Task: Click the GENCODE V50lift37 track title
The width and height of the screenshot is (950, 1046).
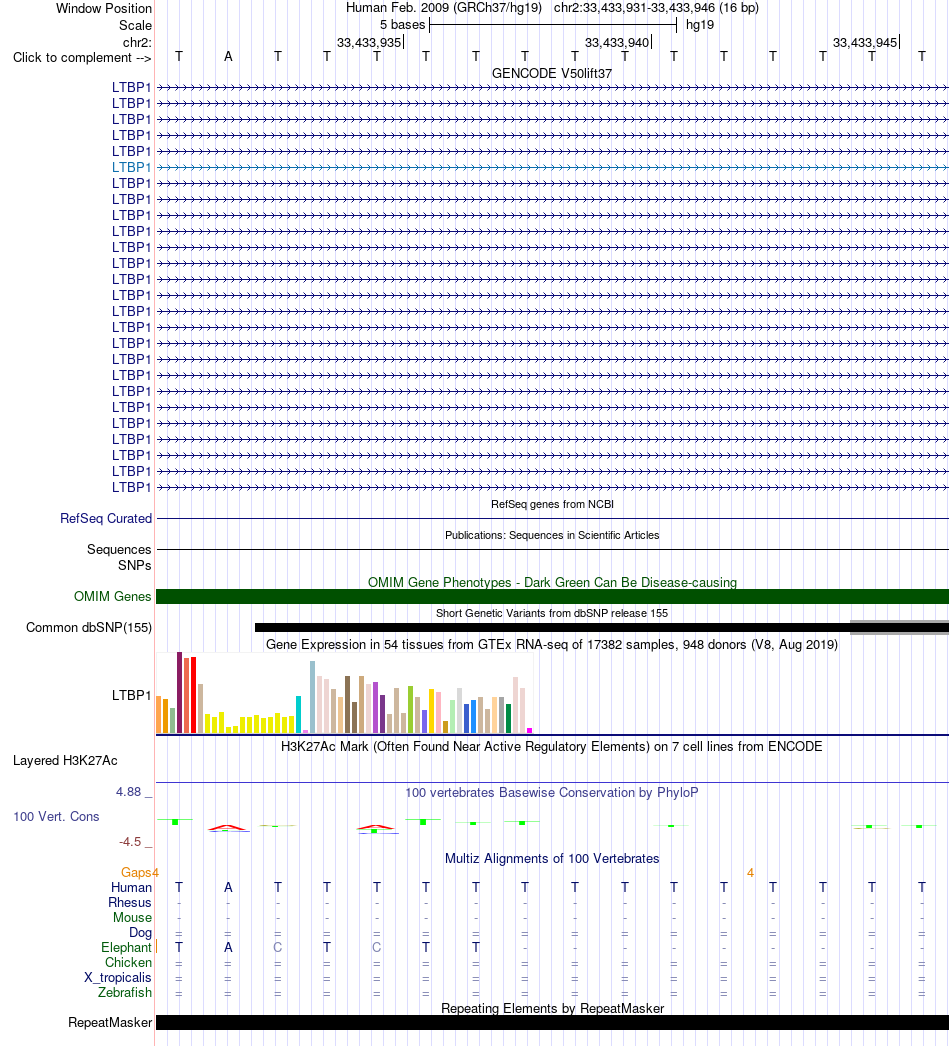Action: [x=552, y=73]
